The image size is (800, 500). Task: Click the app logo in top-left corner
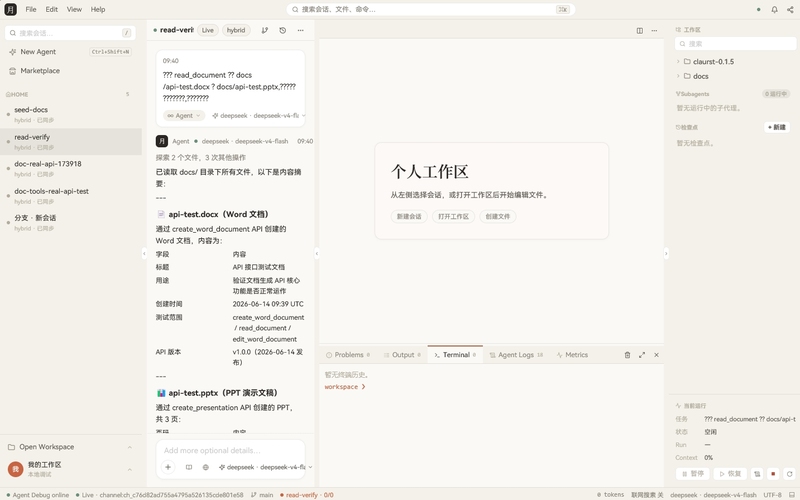[10, 9]
